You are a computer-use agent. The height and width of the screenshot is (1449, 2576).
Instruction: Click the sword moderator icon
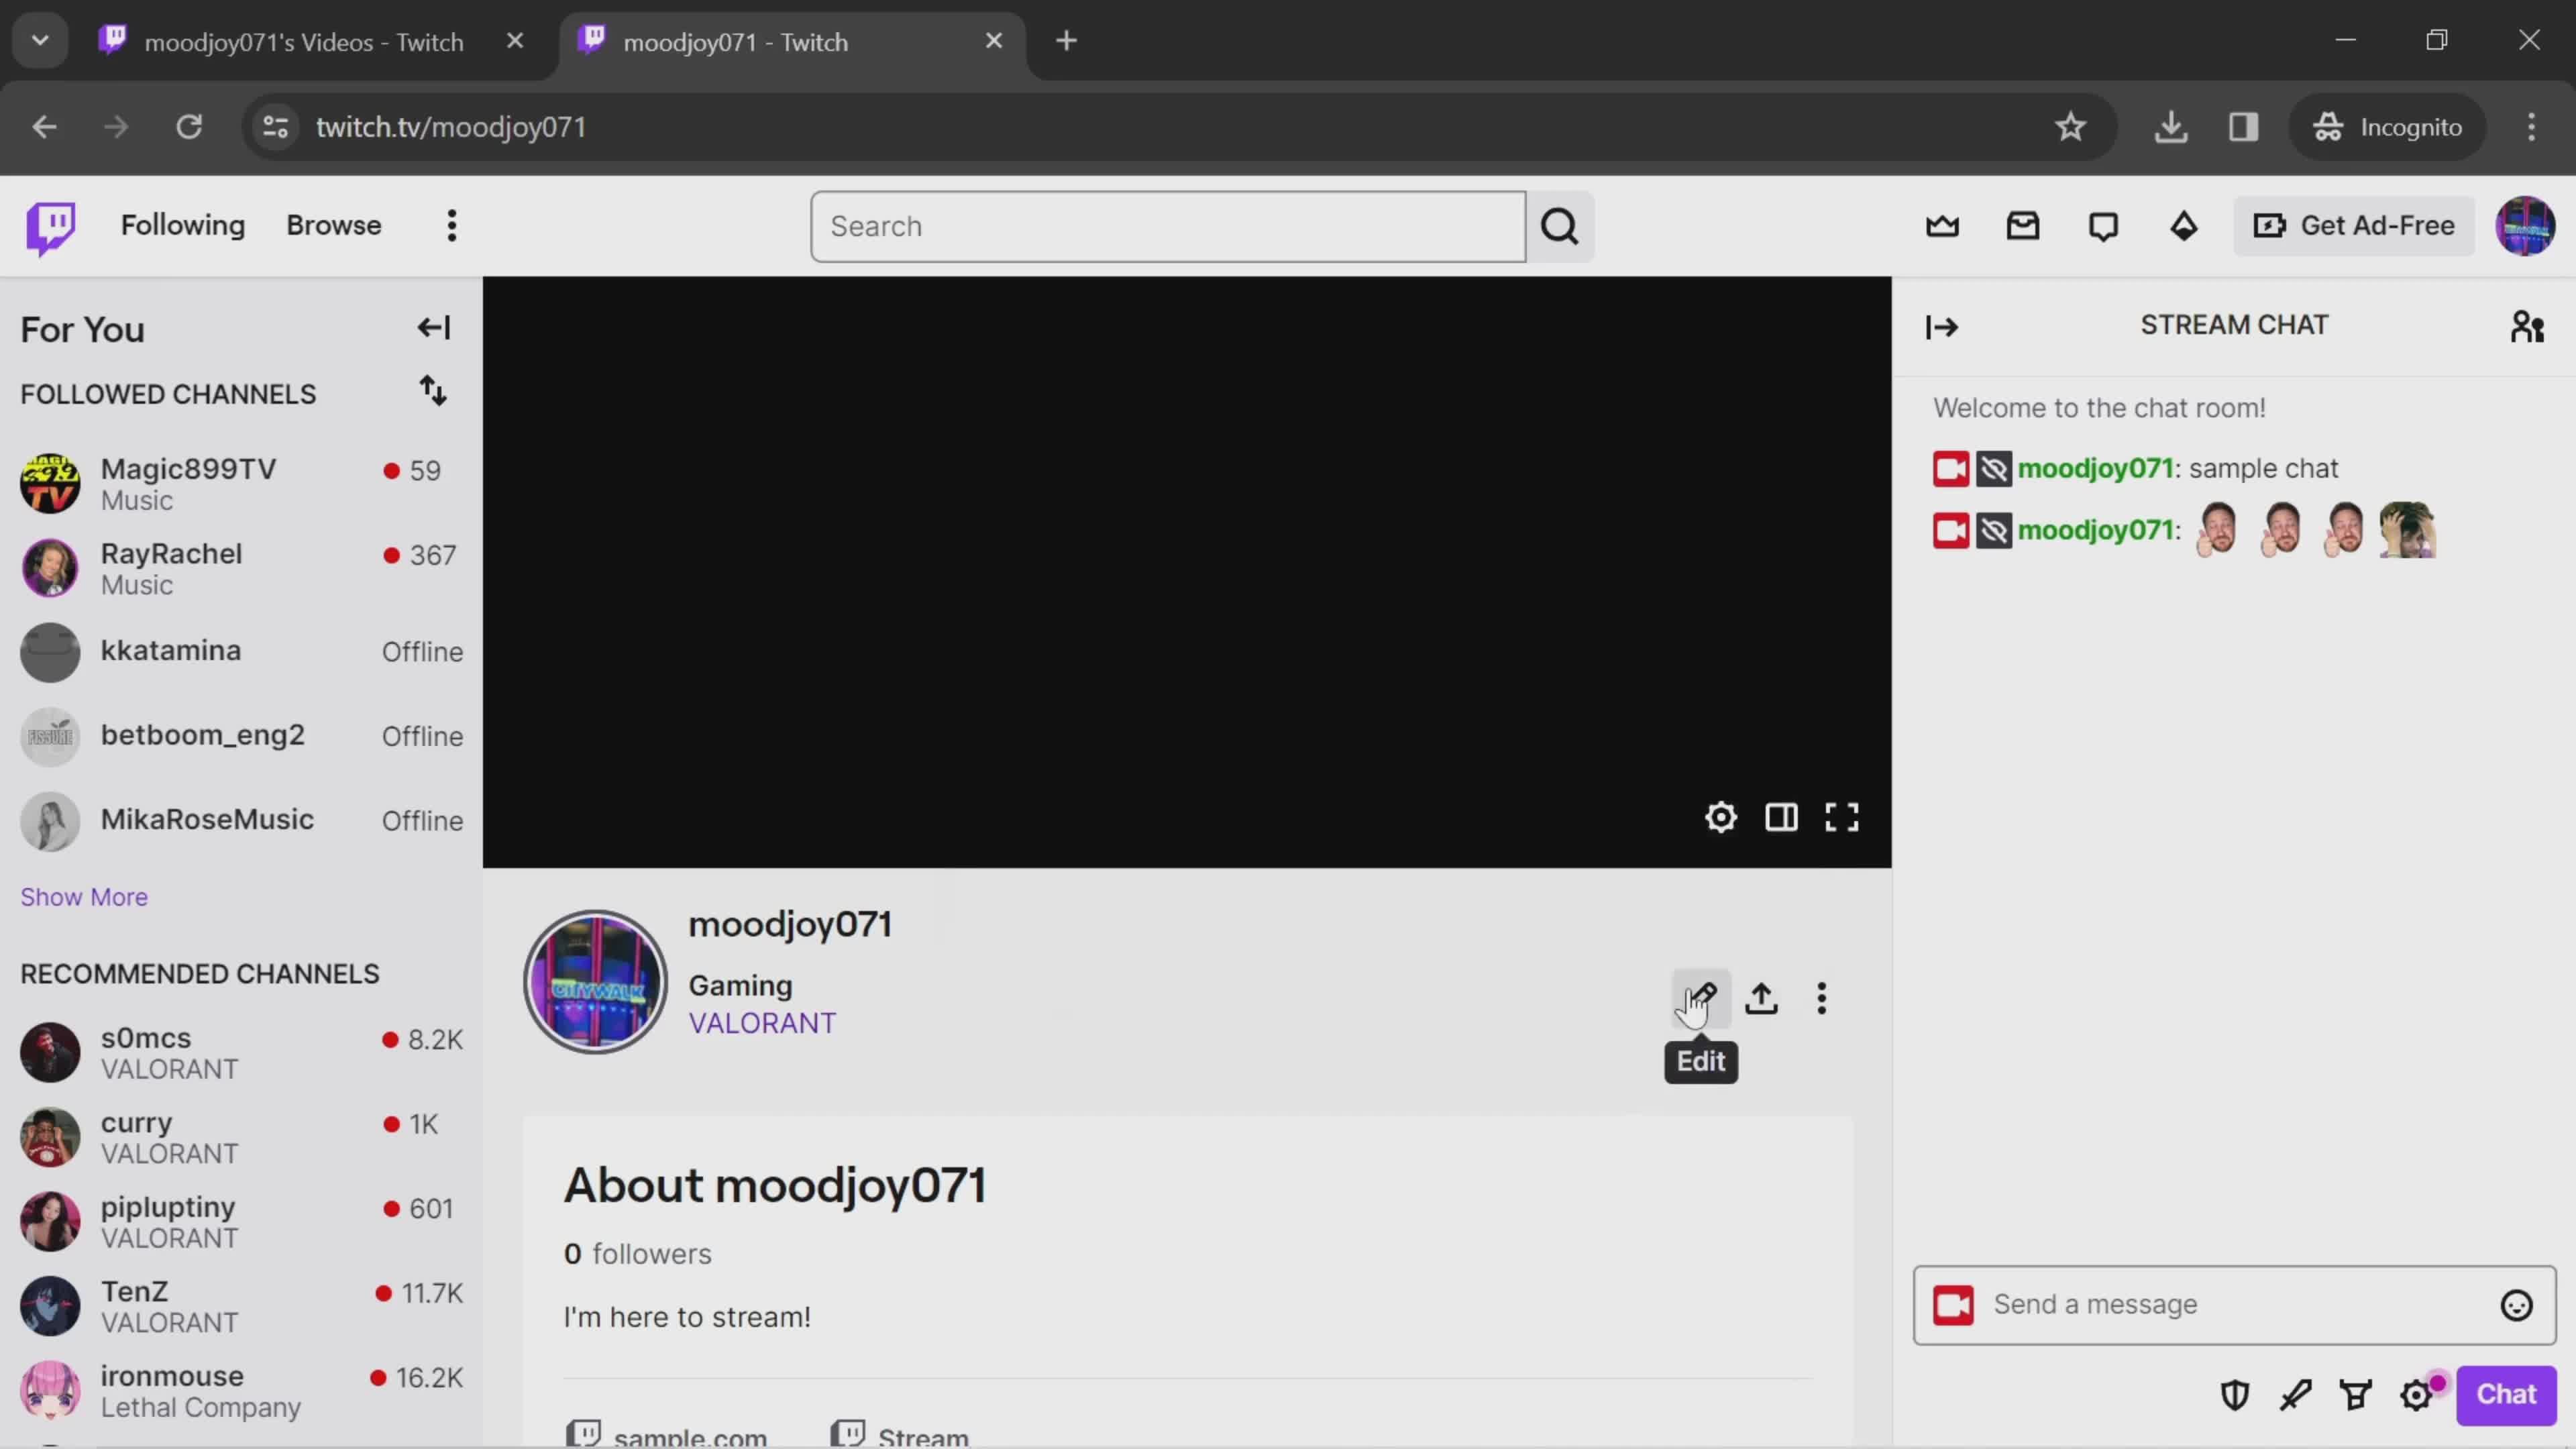[2295, 1394]
